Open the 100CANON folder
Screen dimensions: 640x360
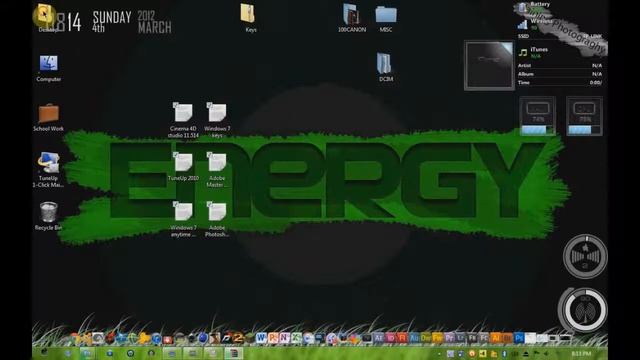coord(351,14)
